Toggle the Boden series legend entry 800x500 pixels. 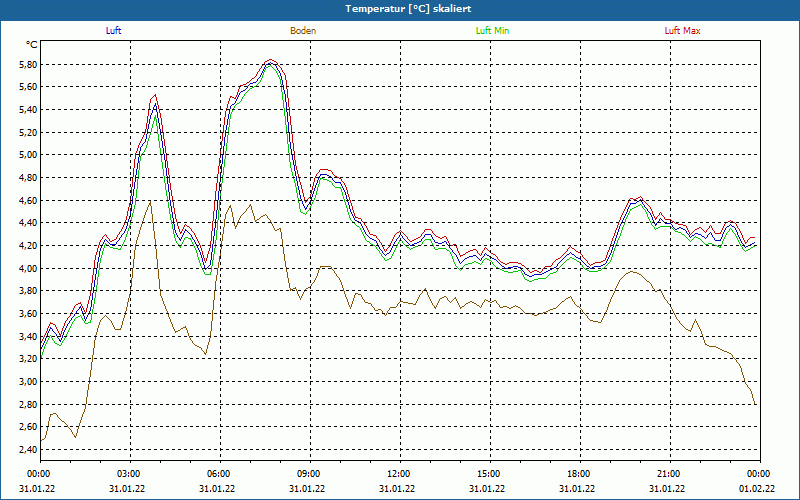point(303,31)
